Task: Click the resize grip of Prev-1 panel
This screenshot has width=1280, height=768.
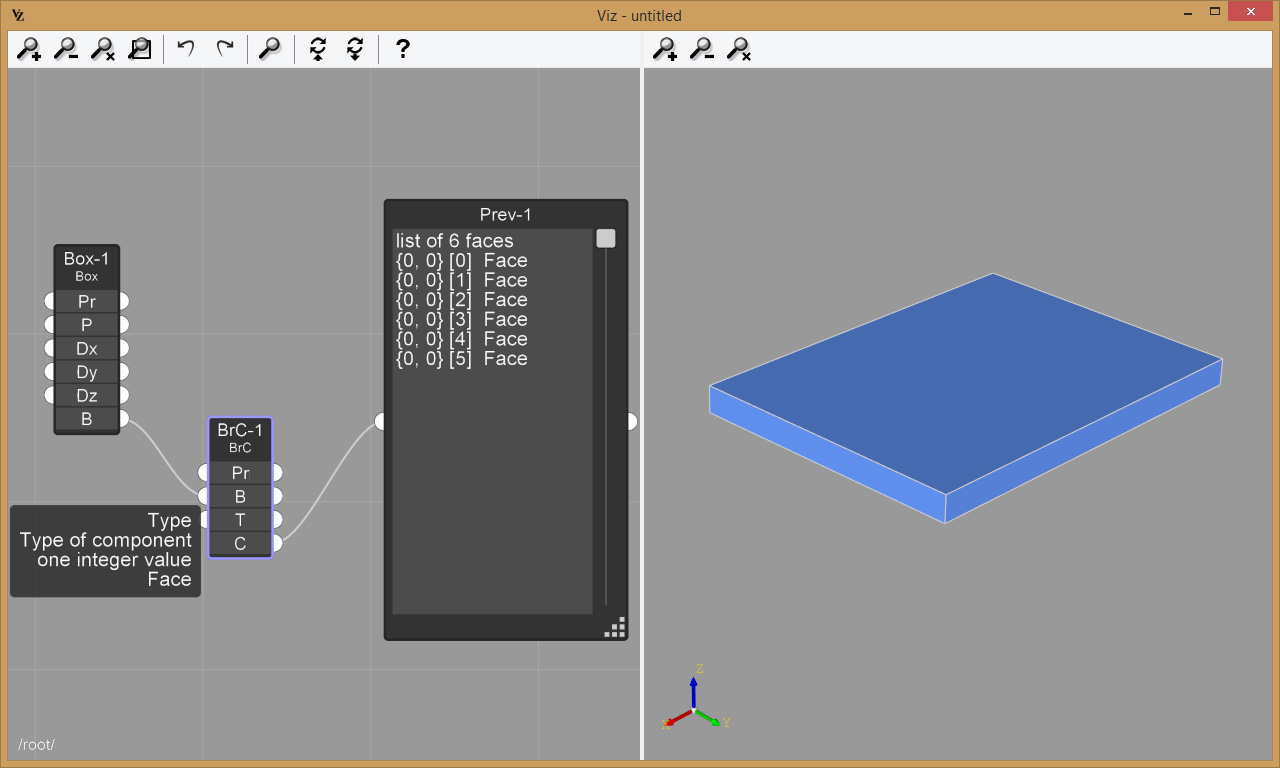Action: click(616, 628)
